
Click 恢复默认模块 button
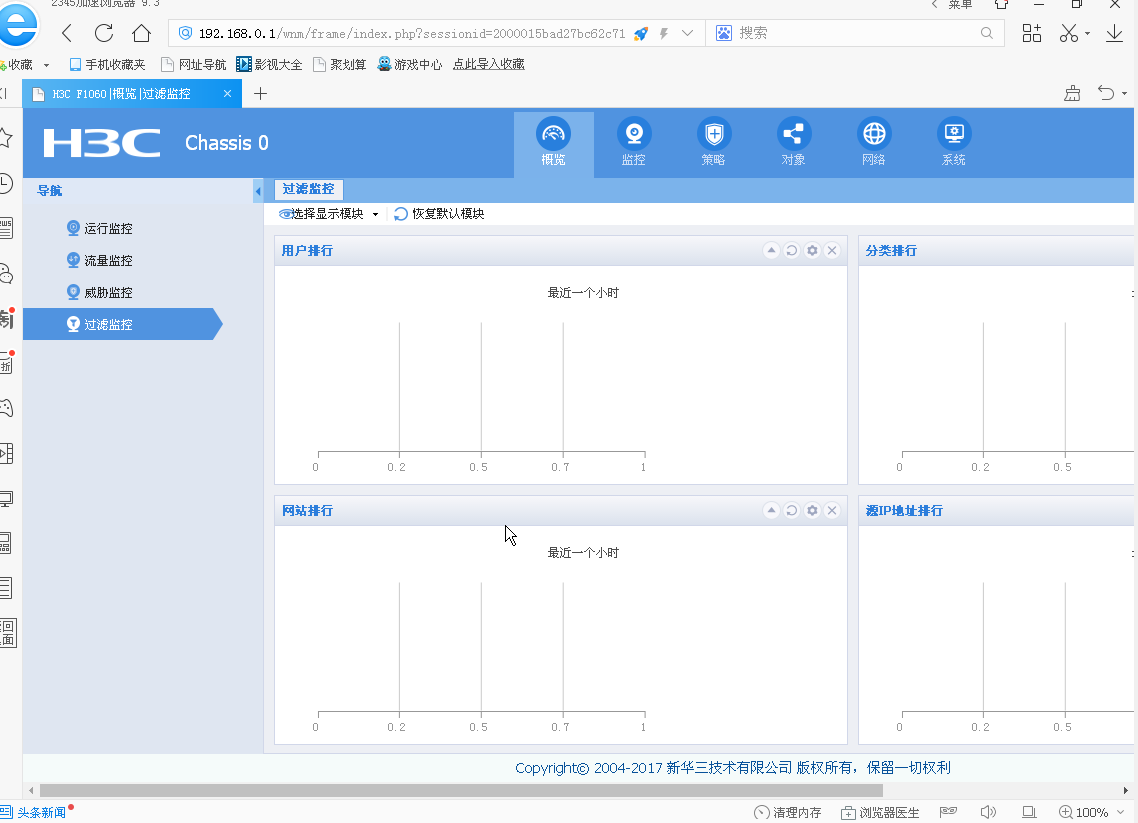pyautogui.click(x=439, y=213)
